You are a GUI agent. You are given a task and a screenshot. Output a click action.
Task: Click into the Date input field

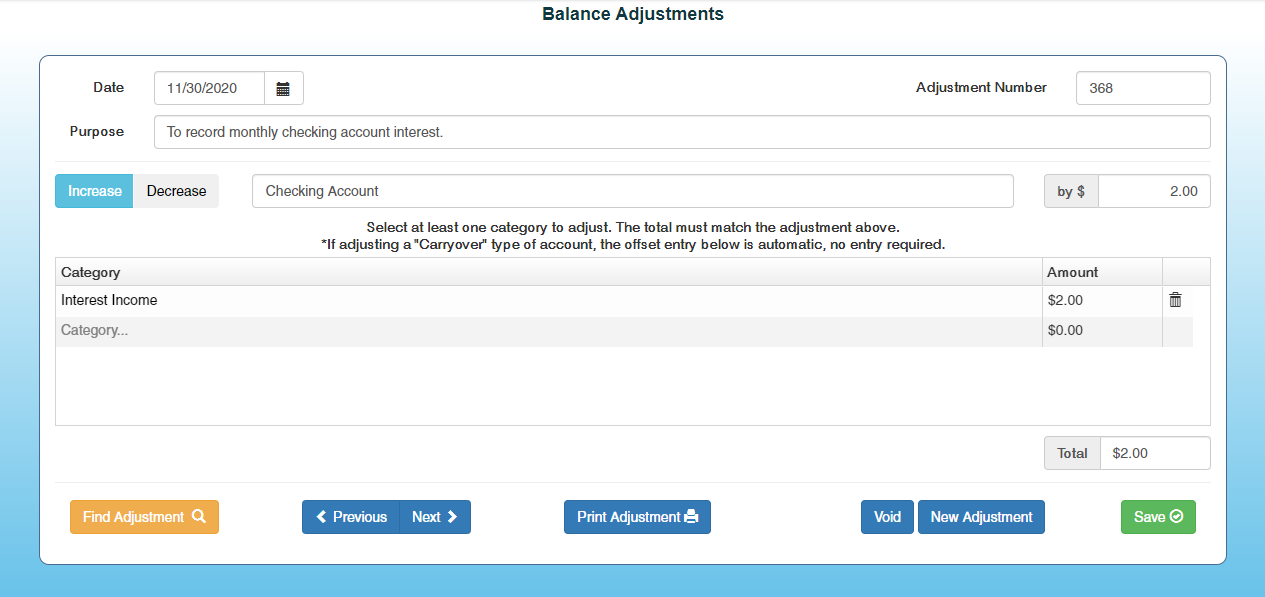(x=209, y=88)
